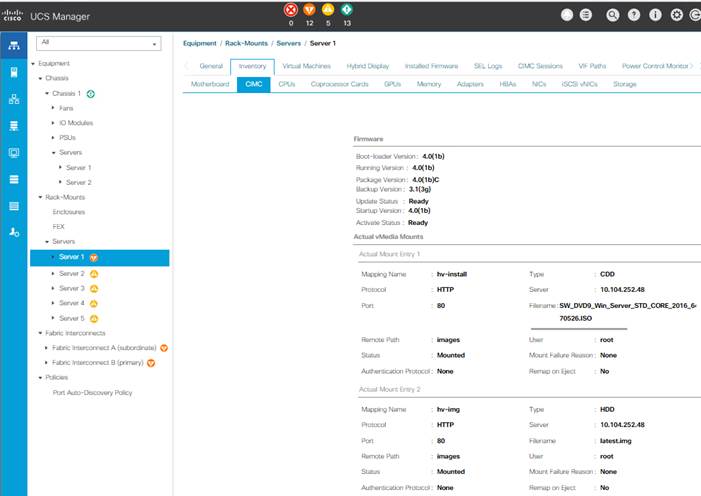The height and width of the screenshot is (496, 701).
Task: Open the SEL Logs tab
Action: pos(488,66)
